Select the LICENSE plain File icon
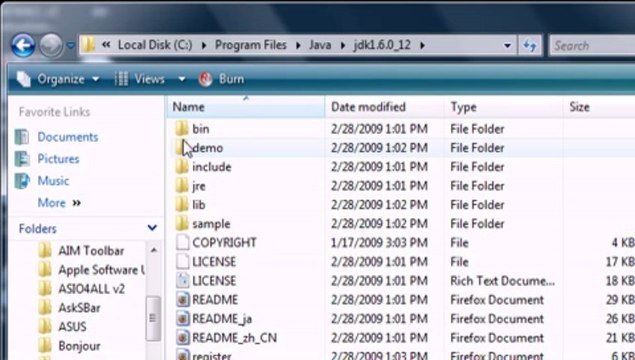This screenshot has height=360, width=635. pyautogui.click(x=183, y=262)
